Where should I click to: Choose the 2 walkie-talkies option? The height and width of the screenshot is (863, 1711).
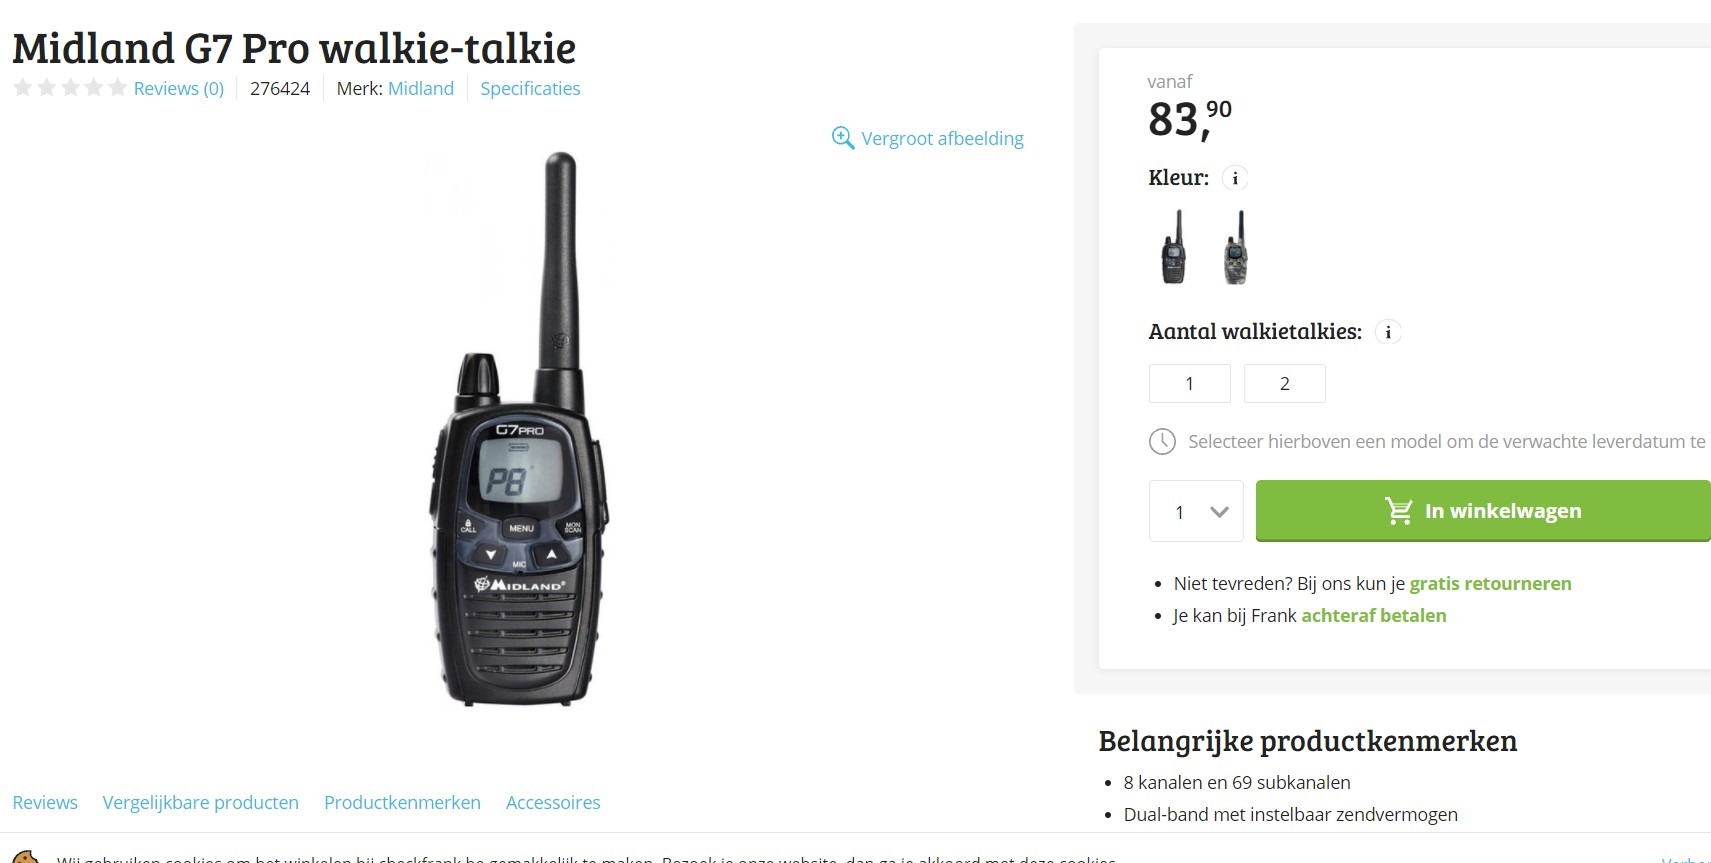click(x=1285, y=383)
